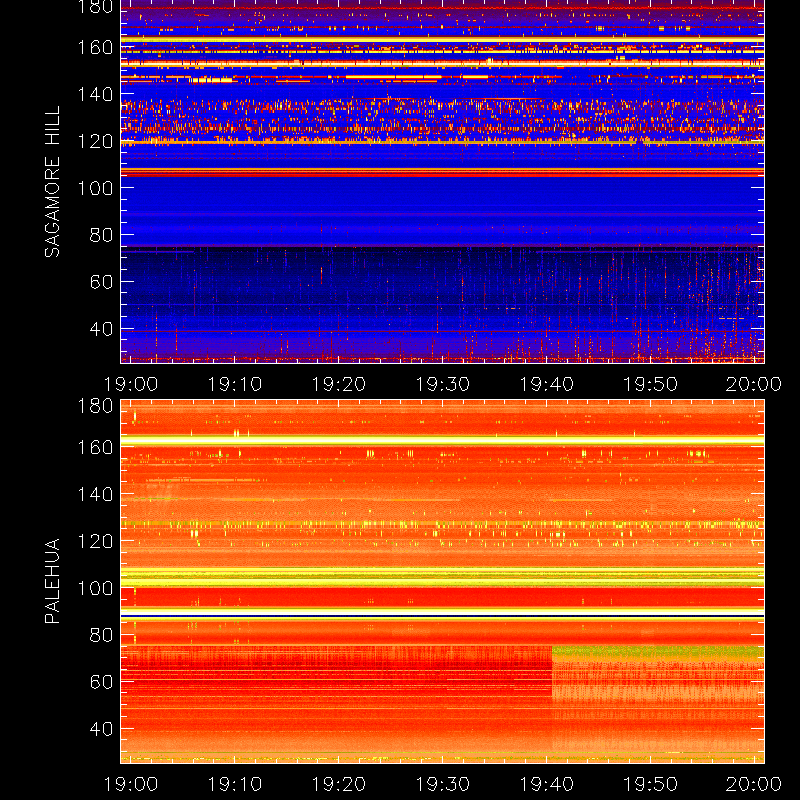Select the 140 label on Palehua axis
The image size is (800, 800).
coord(95,494)
